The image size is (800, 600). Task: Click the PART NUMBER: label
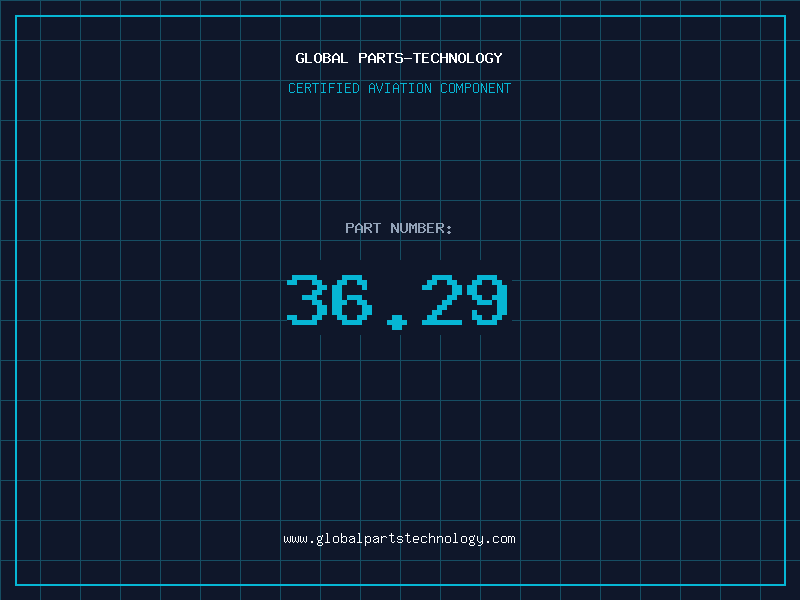tap(399, 228)
